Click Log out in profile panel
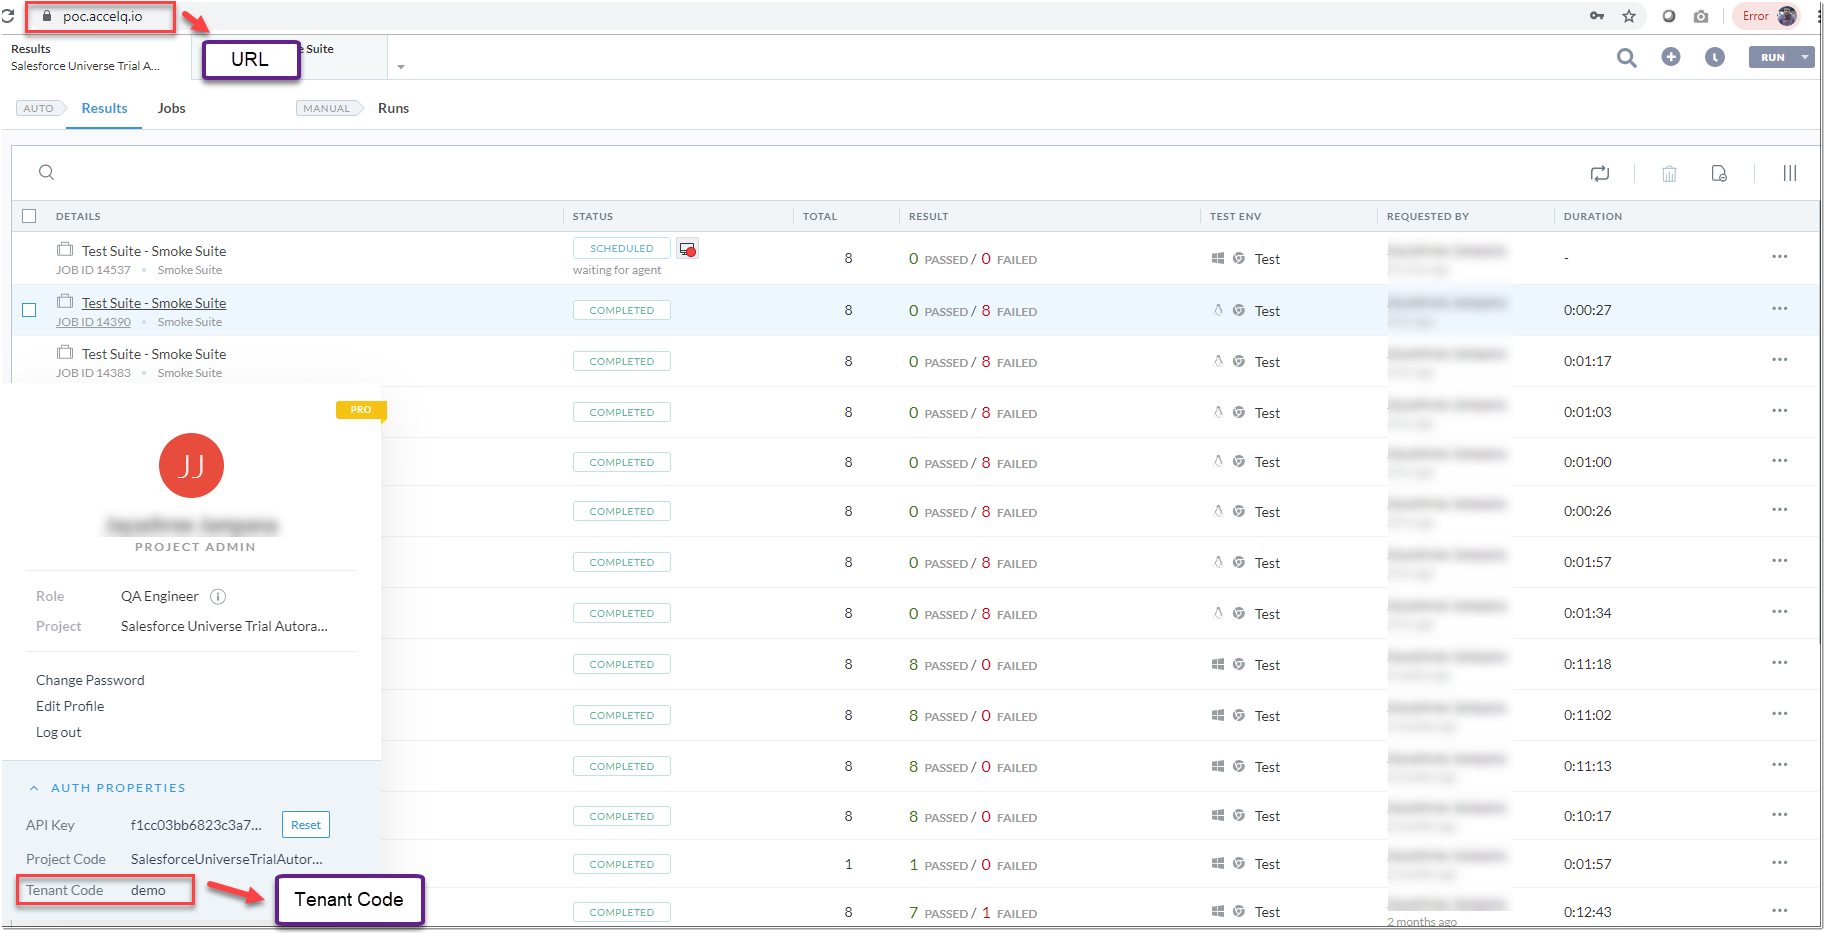This screenshot has height=933, width=1827. pyautogui.click(x=58, y=732)
